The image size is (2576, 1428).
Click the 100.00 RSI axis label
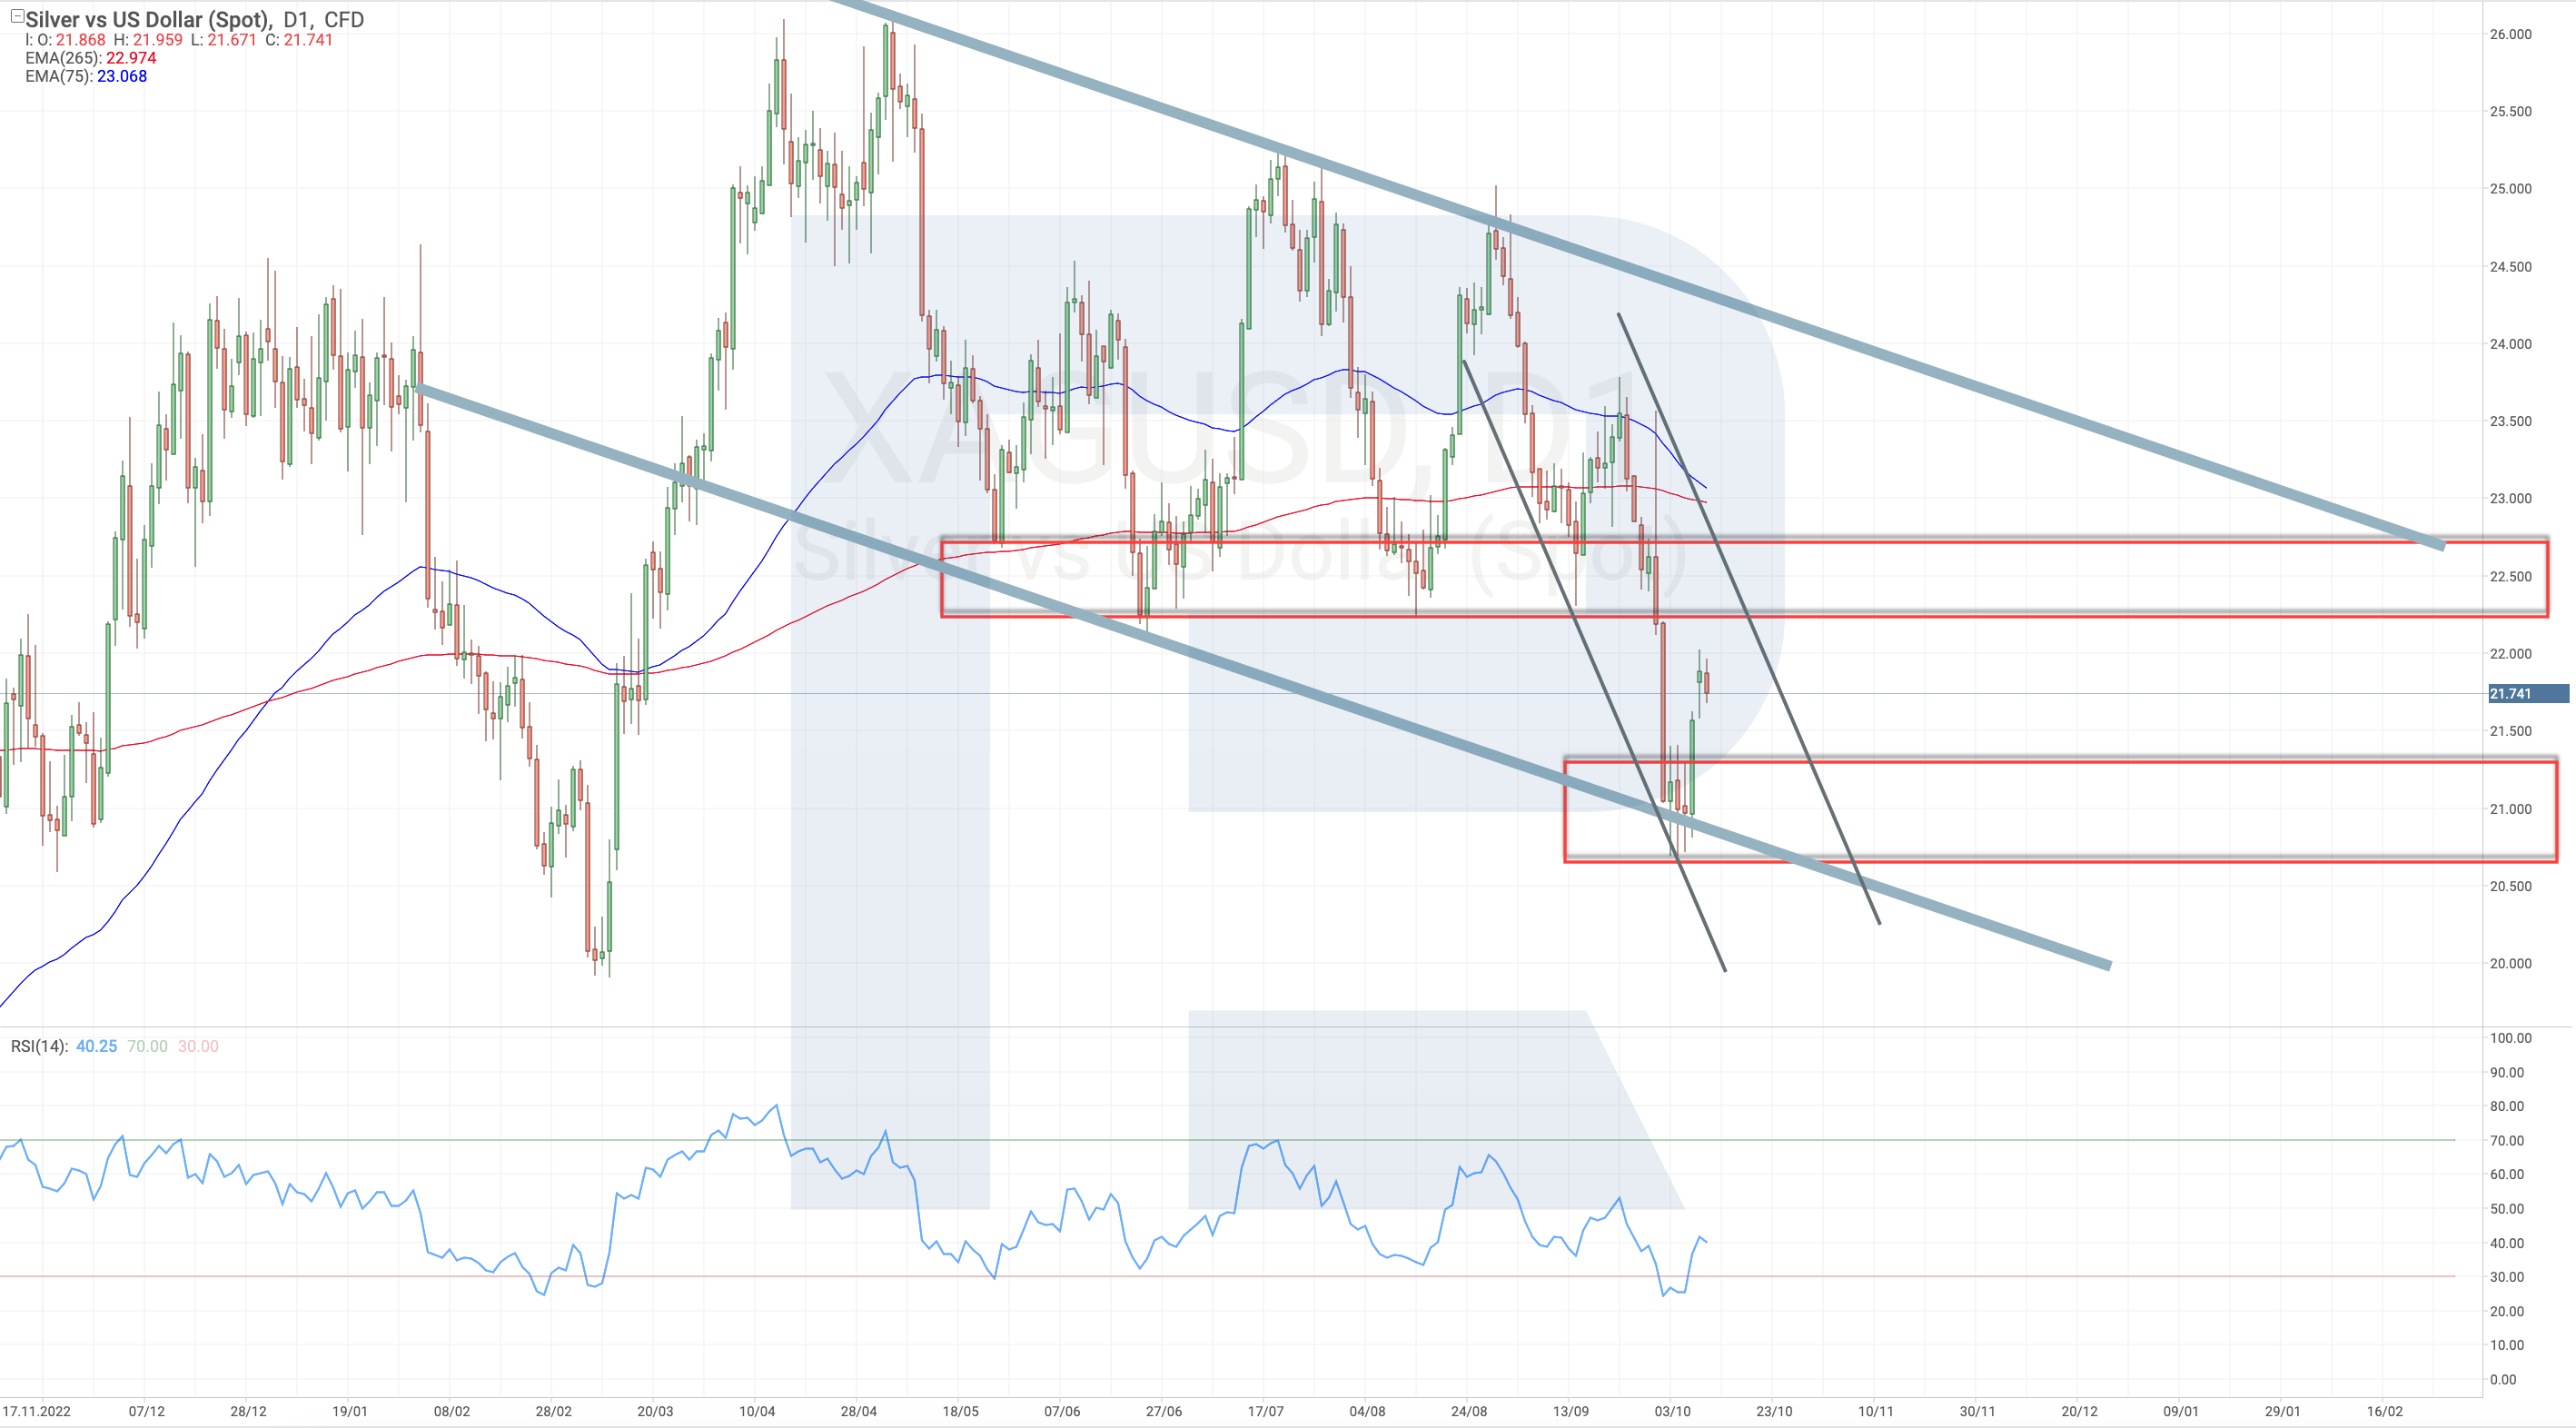click(2510, 1038)
